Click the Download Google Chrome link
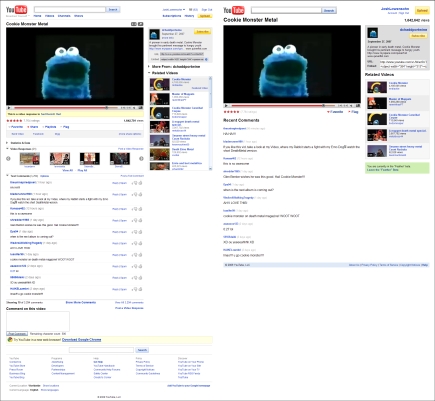Viewport: 435px width, 401px height. point(82,340)
